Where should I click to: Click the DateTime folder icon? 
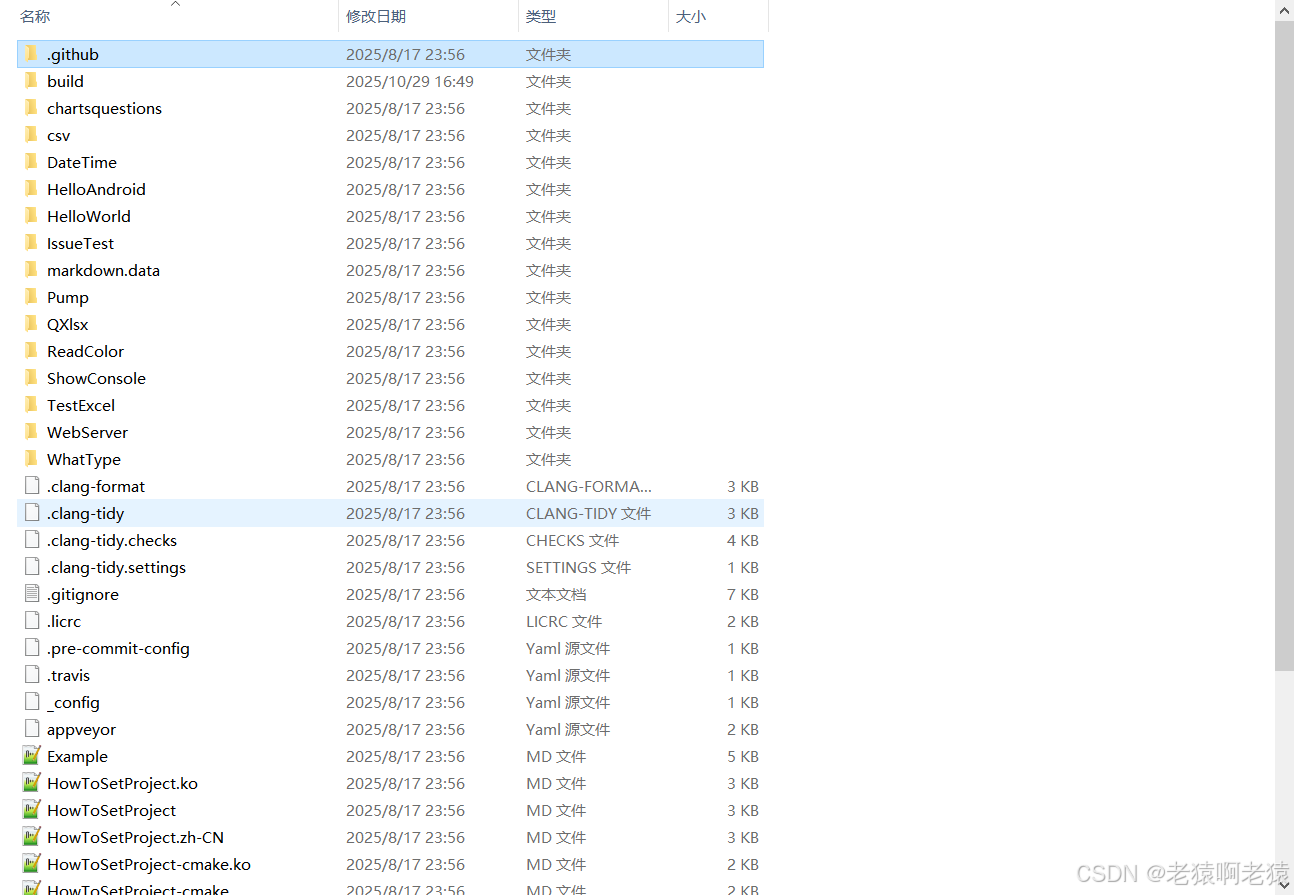(31, 162)
